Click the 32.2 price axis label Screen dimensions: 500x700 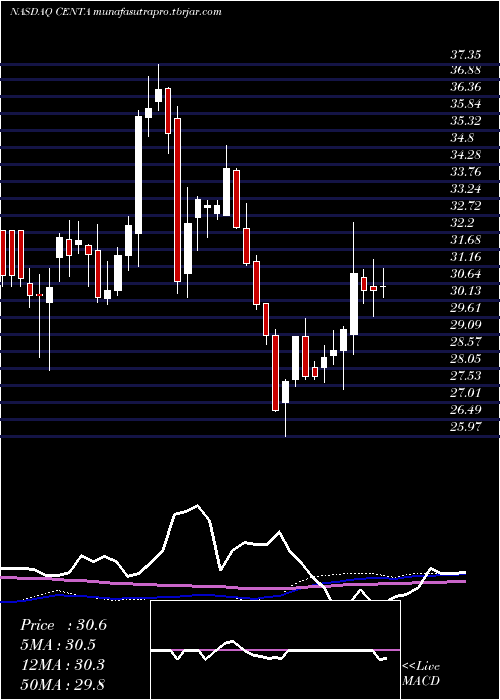click(462, 223)
